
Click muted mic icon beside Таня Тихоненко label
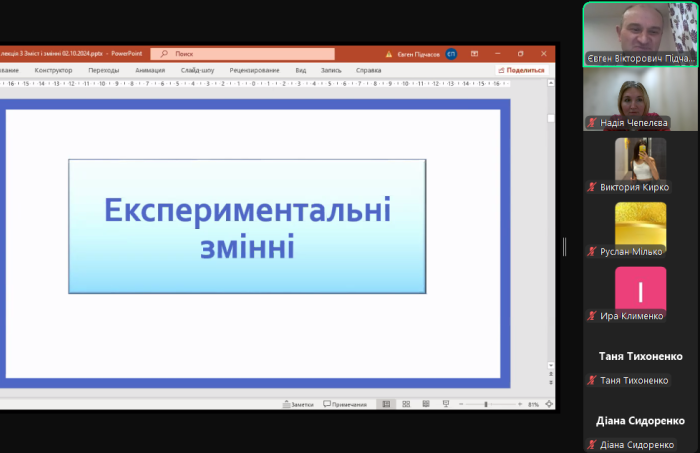(x=592, y=380)
